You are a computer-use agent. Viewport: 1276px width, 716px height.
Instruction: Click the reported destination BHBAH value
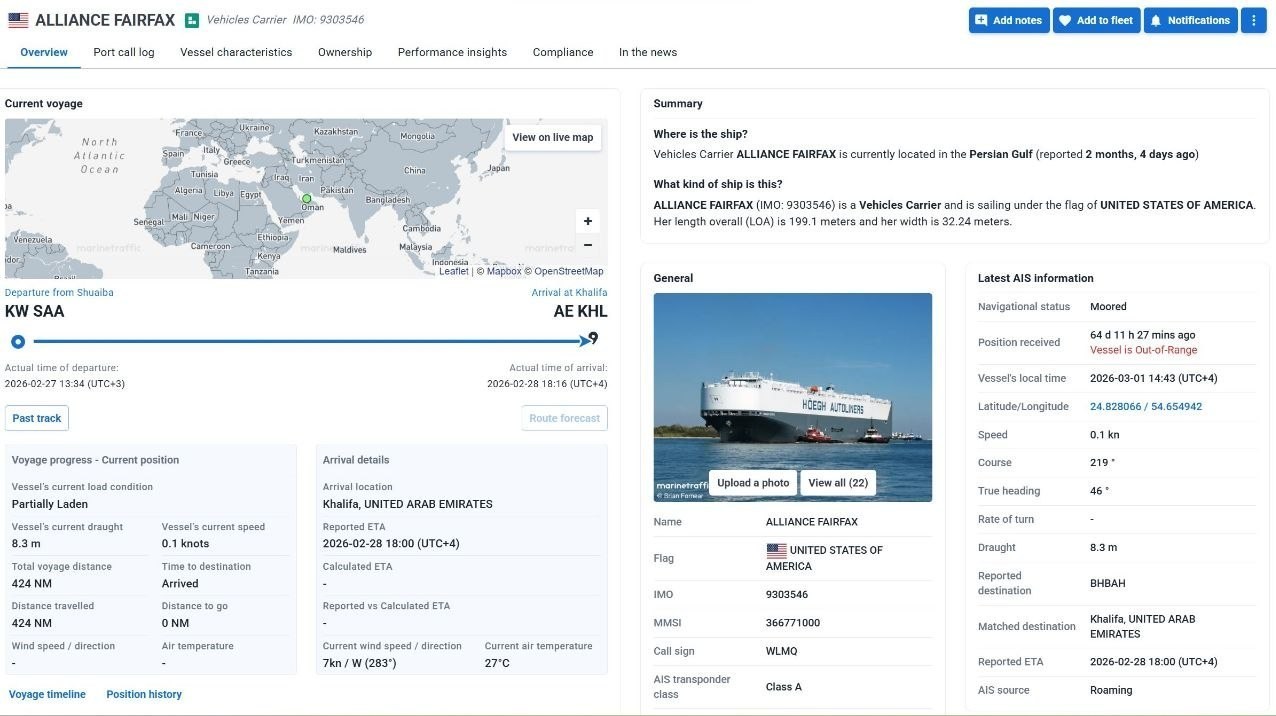[1108, 583]
